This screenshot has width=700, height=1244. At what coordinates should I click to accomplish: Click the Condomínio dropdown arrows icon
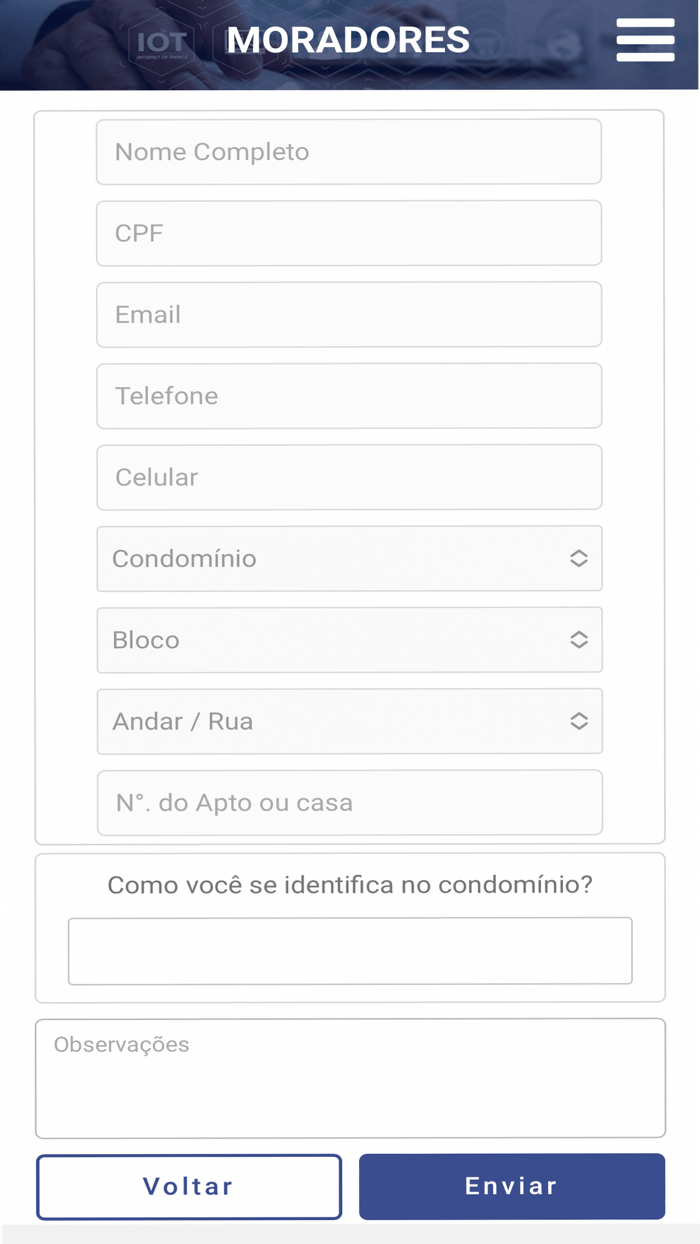click(x=579, y=559)
